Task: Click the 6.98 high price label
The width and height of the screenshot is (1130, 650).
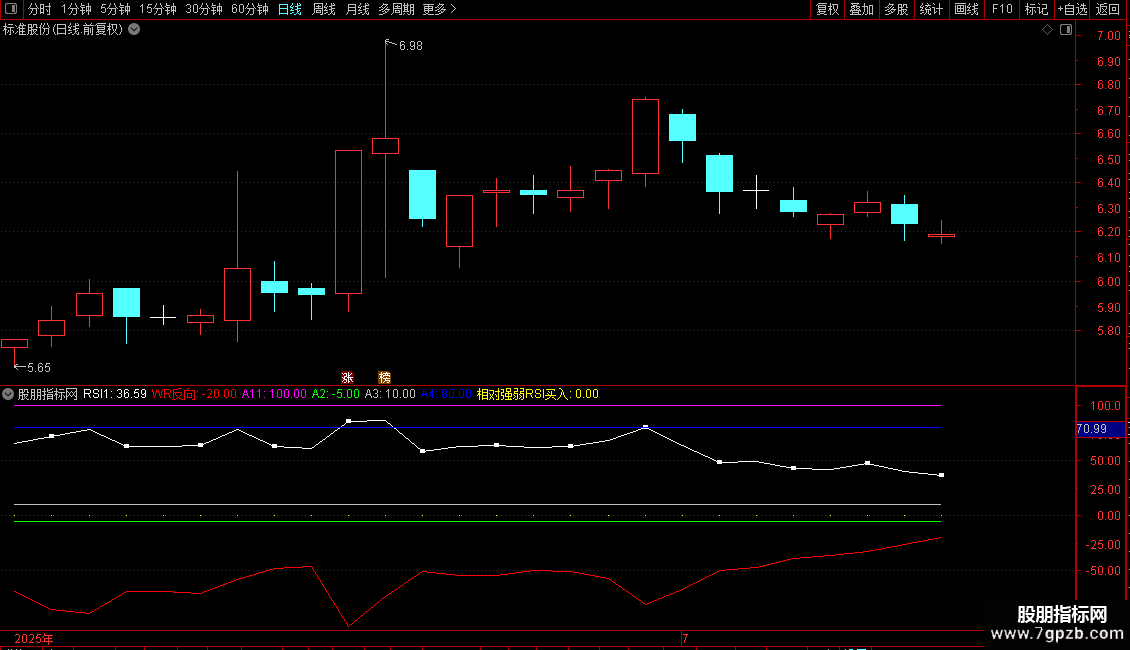Action: point(411,45)
